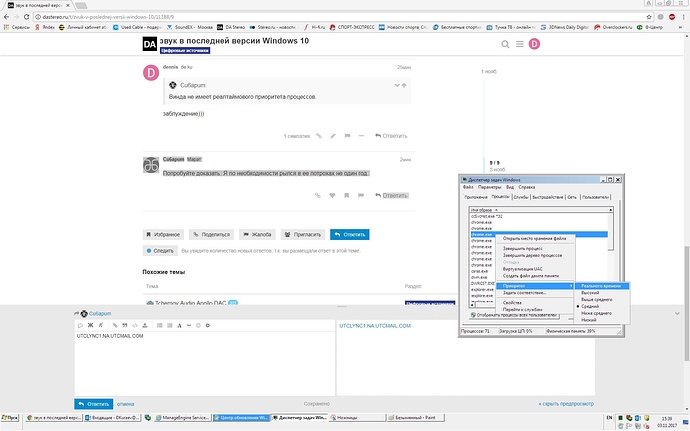Click in the reply text area
Image resolution: width=690 pixels, height=431 pixels.
coord(205,363)
